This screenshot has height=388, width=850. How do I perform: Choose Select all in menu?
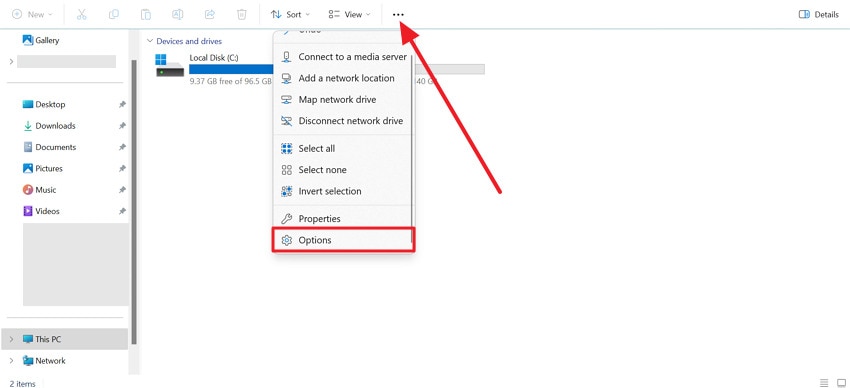click(344, 148)
